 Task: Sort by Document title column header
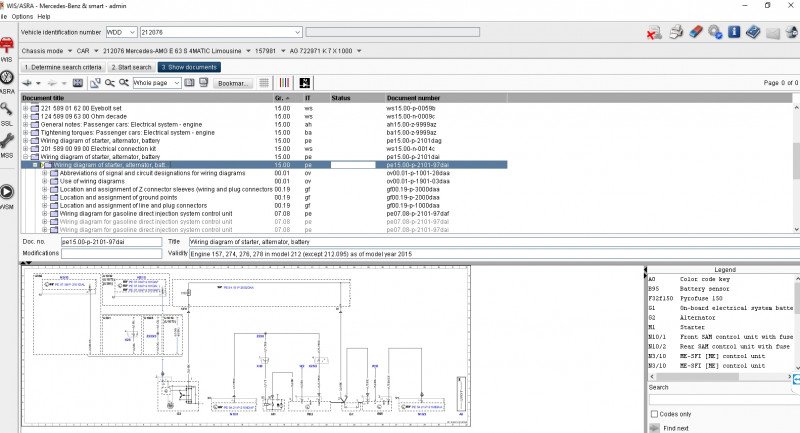tap(147, 98)
